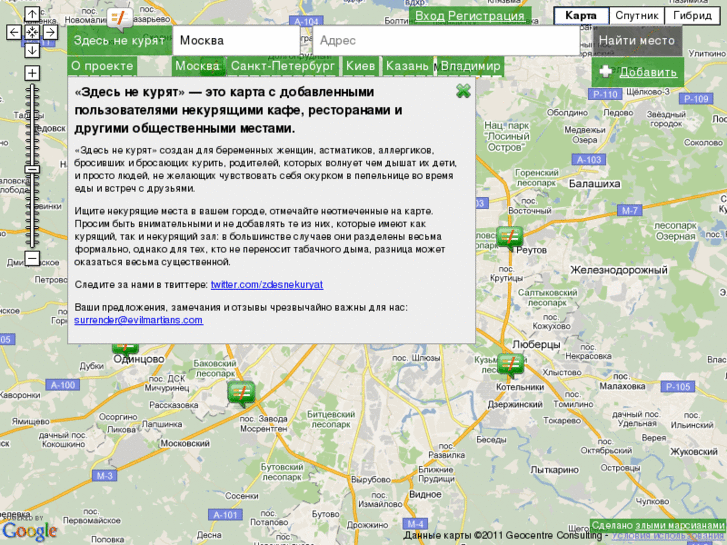Switch the map to Гибрид view
The image size is (727, 545).
tap(692, 15)
